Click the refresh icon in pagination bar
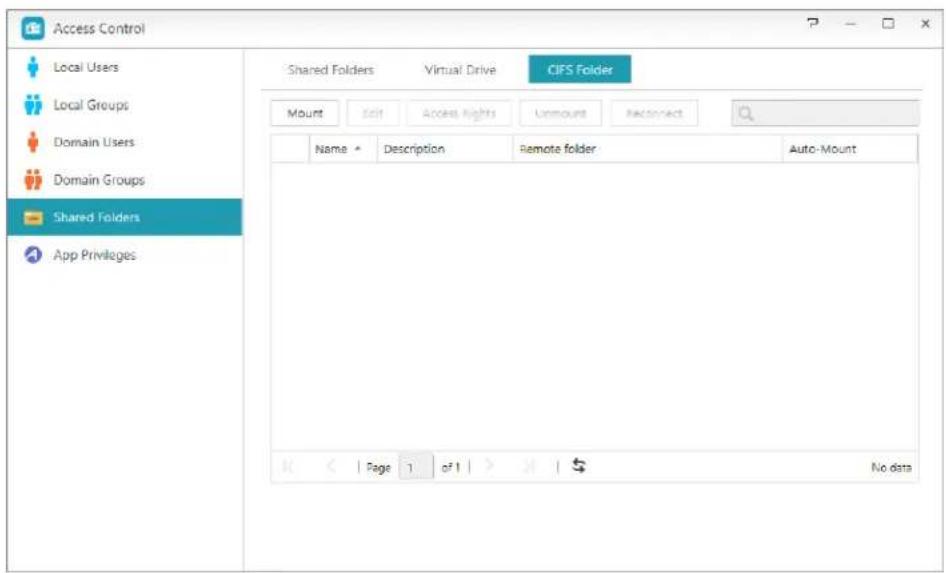Image resolution: width=946 pixels, height=573 pixels. [x=579, y=466]
